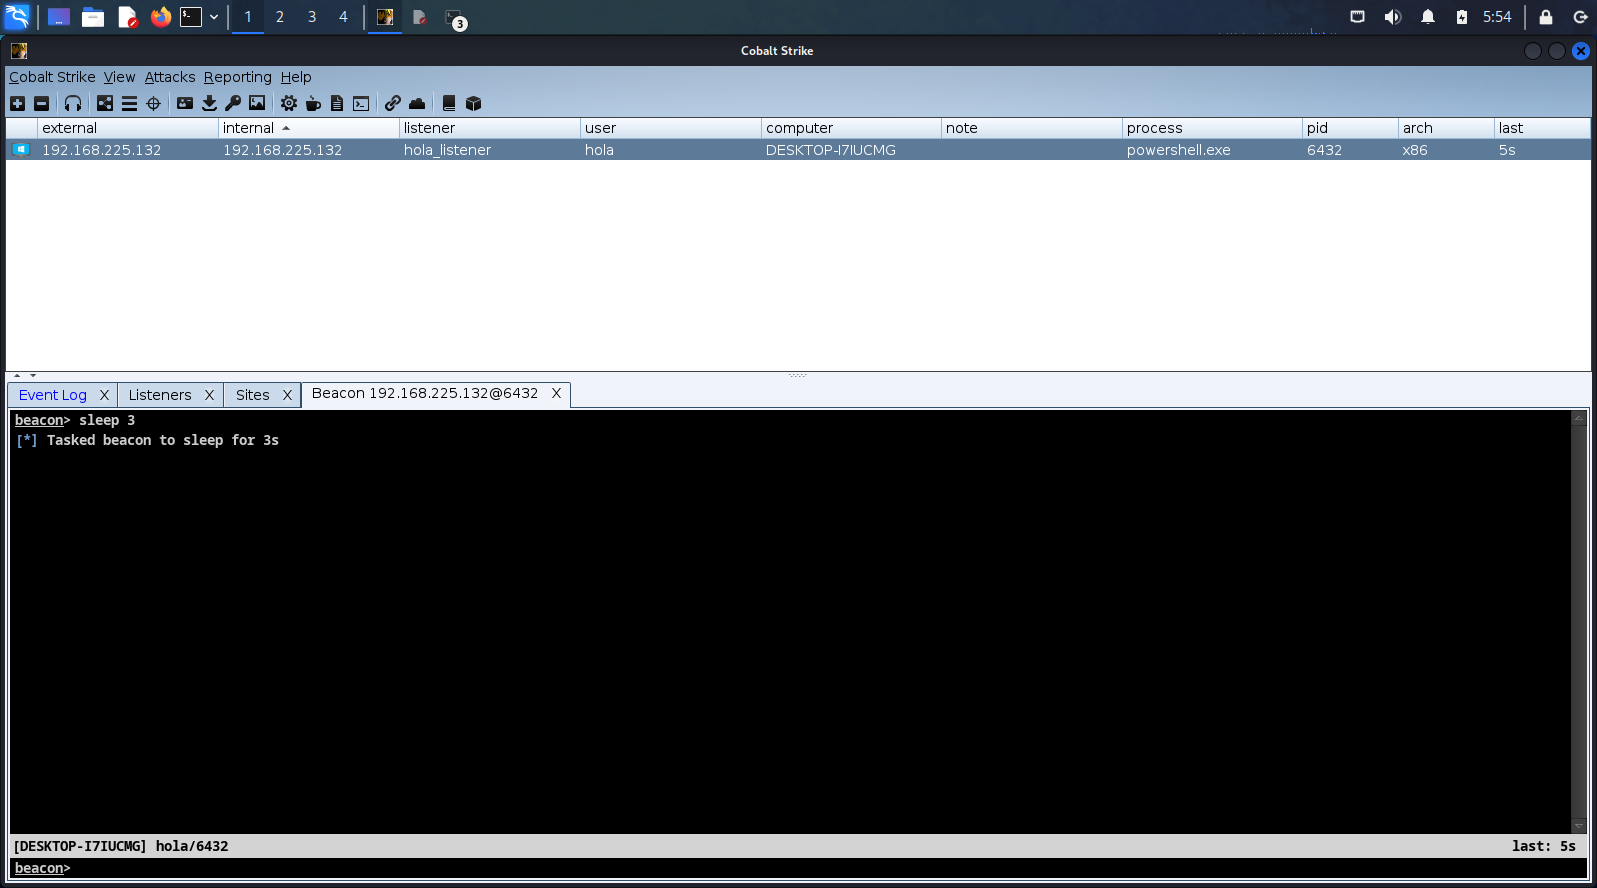The height and width of the screenshot is (888, 1597).
Task: Open the Kali applications menu icon
Action: (18, 17)
